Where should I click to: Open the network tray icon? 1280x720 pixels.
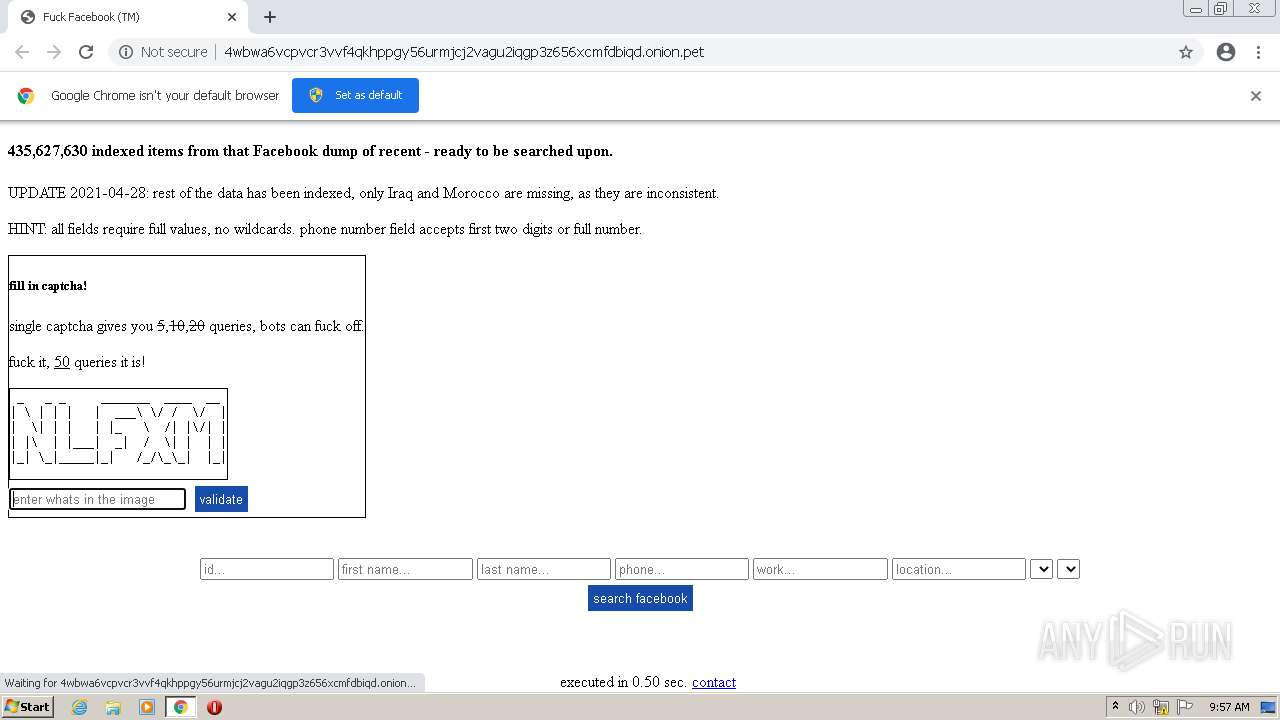tap(1161, 707)
